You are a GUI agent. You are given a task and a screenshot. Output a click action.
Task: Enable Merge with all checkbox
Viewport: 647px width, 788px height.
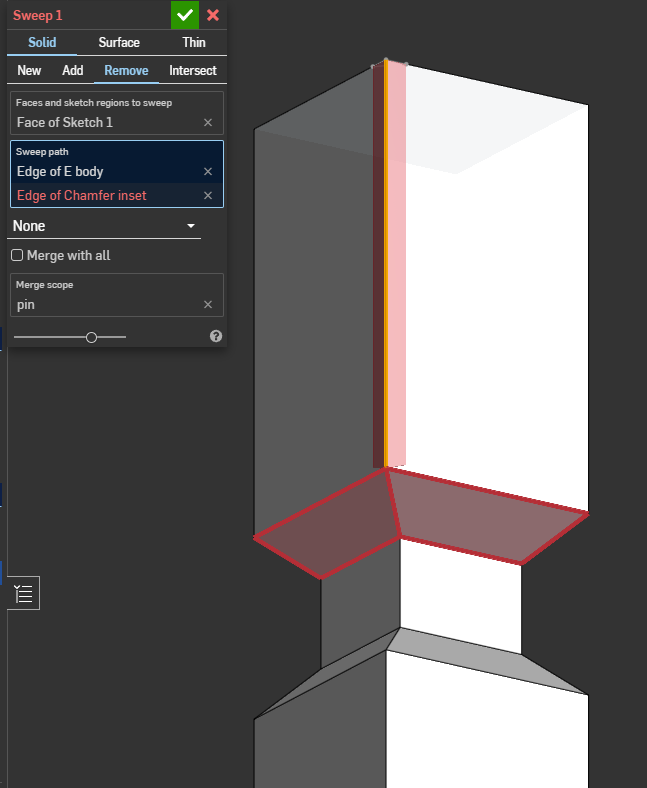pos(17,255)
